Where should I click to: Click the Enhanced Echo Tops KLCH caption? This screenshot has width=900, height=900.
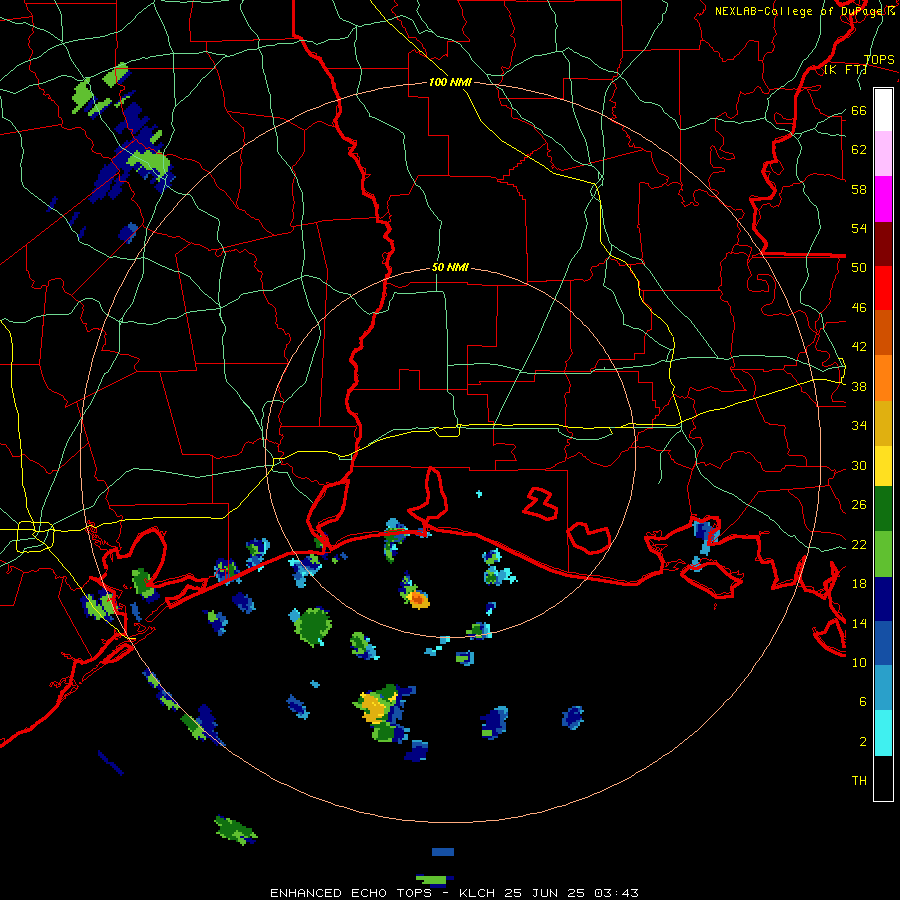(454, 893)
